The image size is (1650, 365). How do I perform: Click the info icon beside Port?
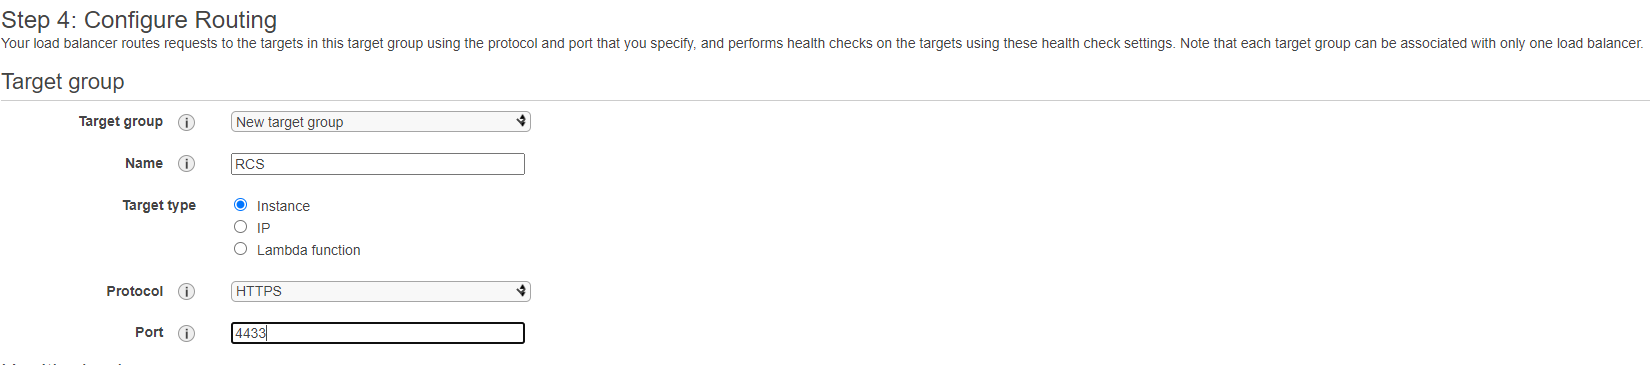(186, 334)
